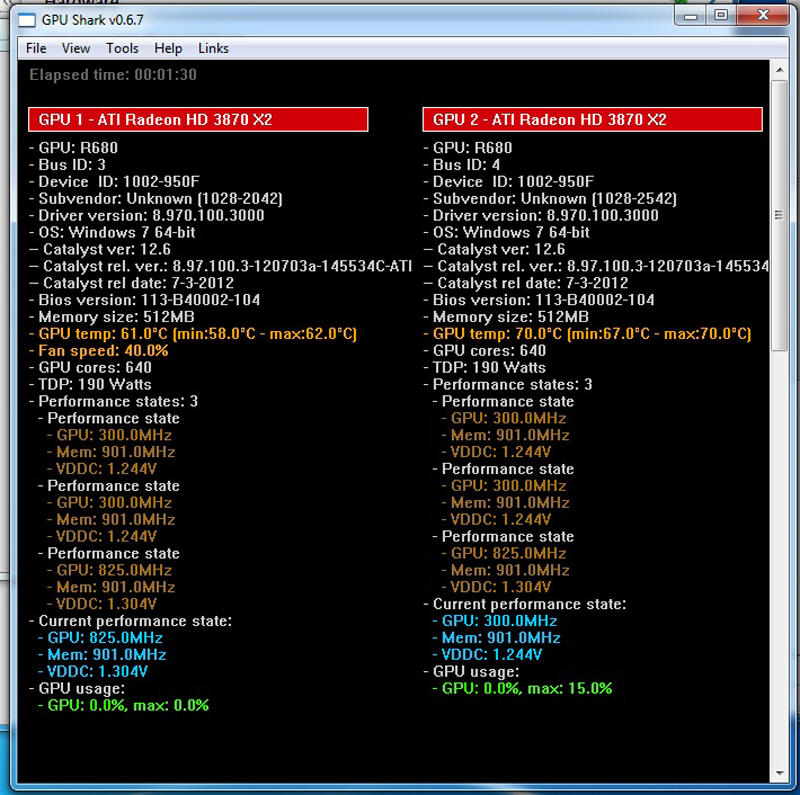Click the 'Fan speed: 40.0%' line
Image resolution: width=800 pixels, height=795 pixels.
click(99, 351)
